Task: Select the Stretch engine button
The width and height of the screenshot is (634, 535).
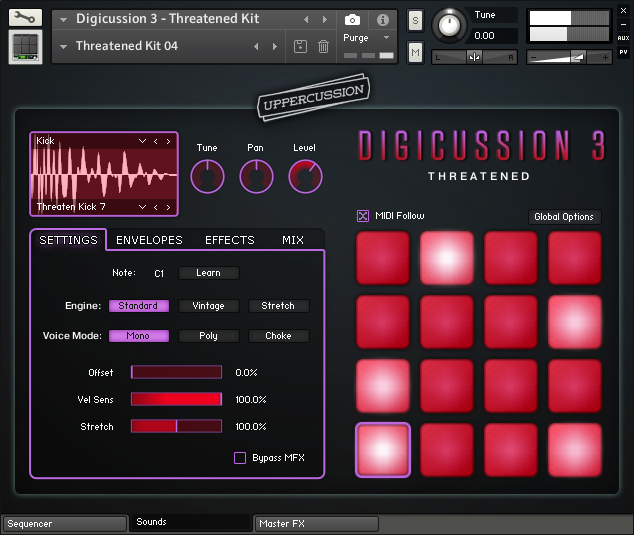Action: click(x=279, y=306)
